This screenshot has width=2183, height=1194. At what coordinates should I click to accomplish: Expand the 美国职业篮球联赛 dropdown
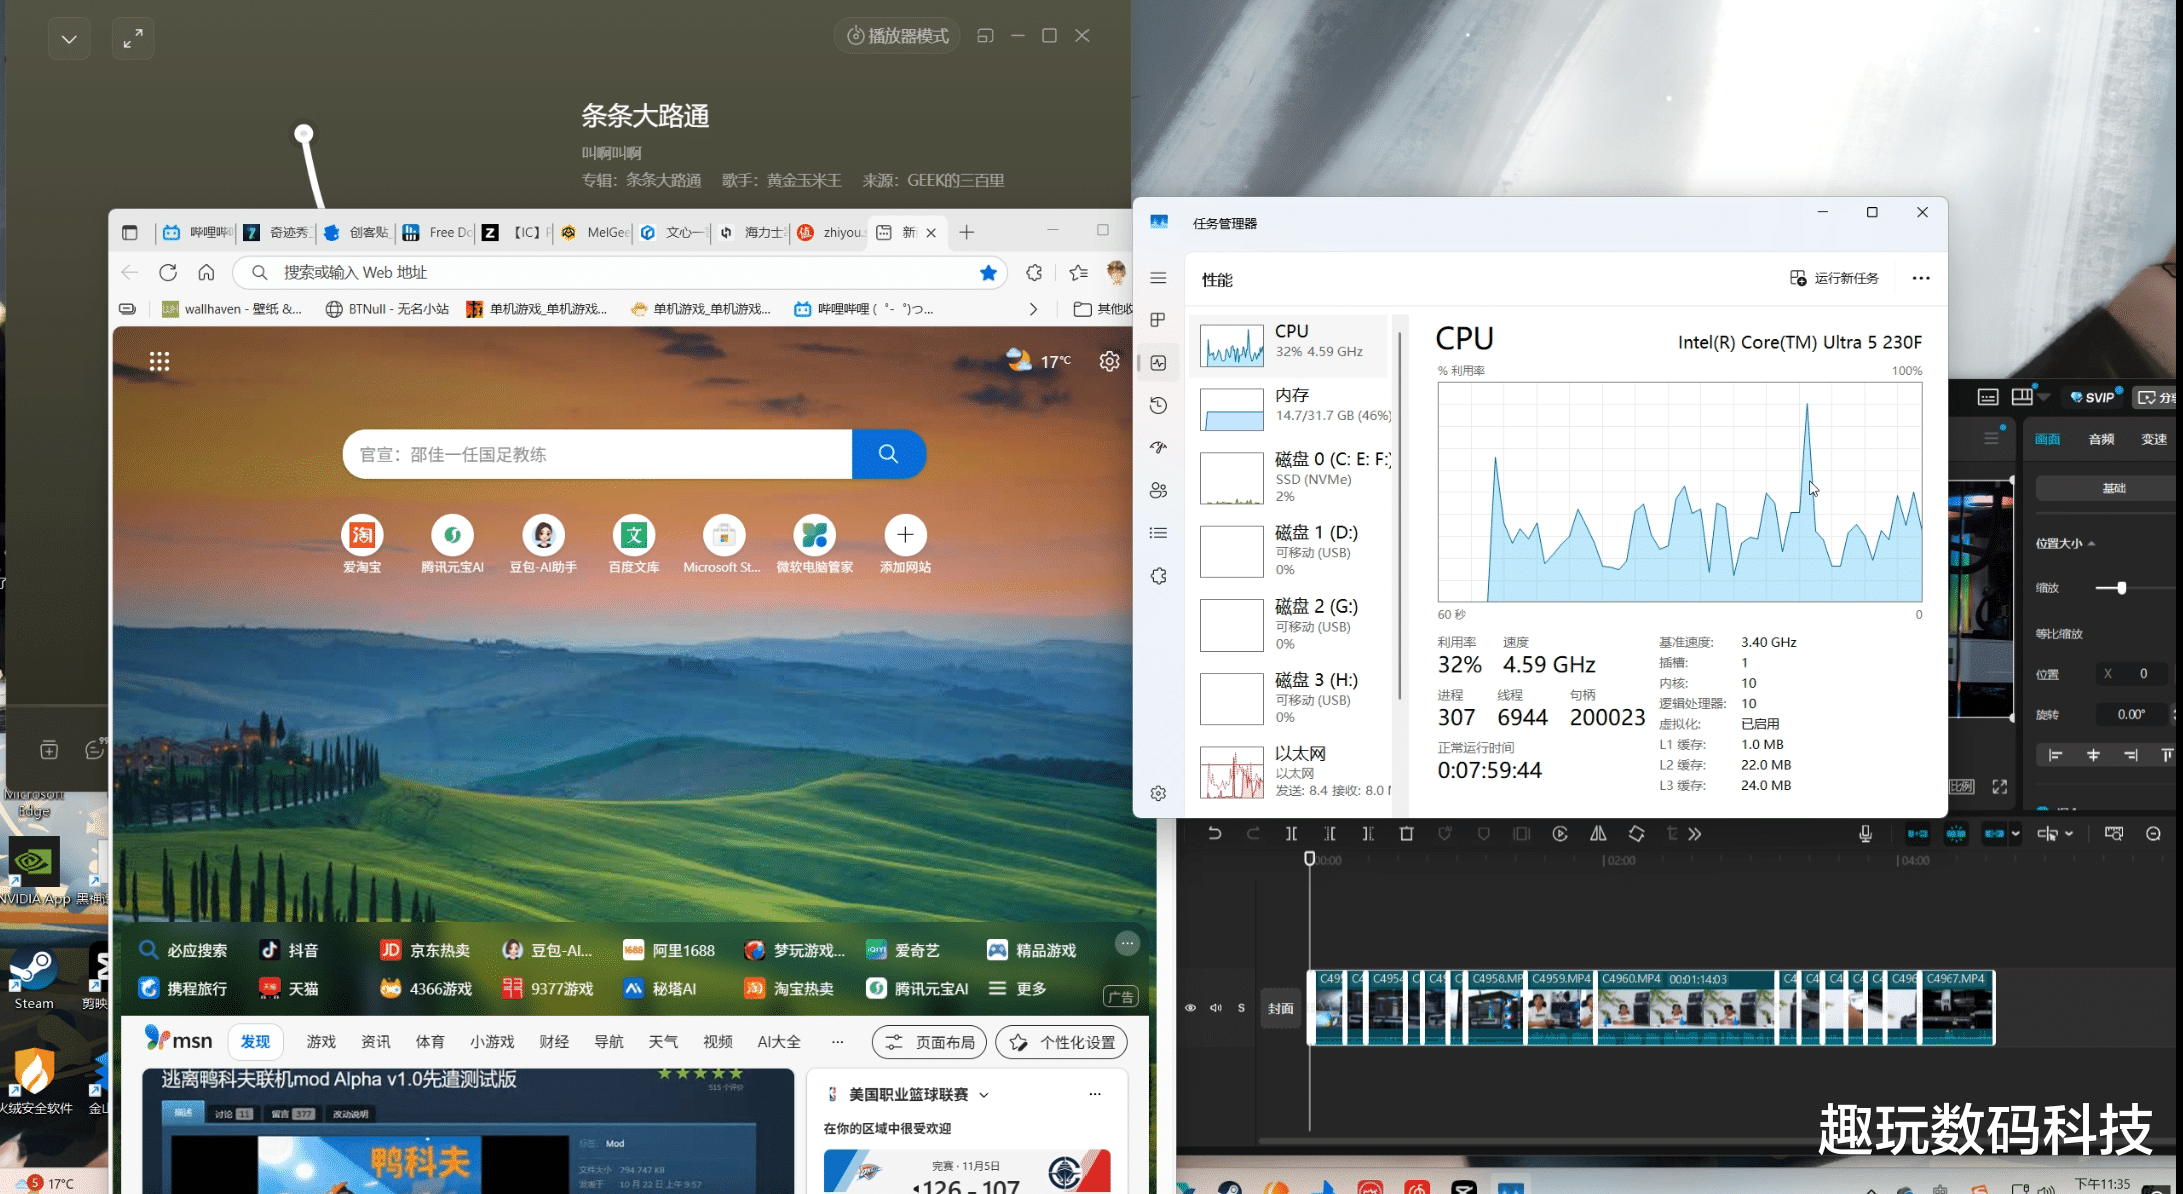click(984, 1095)
